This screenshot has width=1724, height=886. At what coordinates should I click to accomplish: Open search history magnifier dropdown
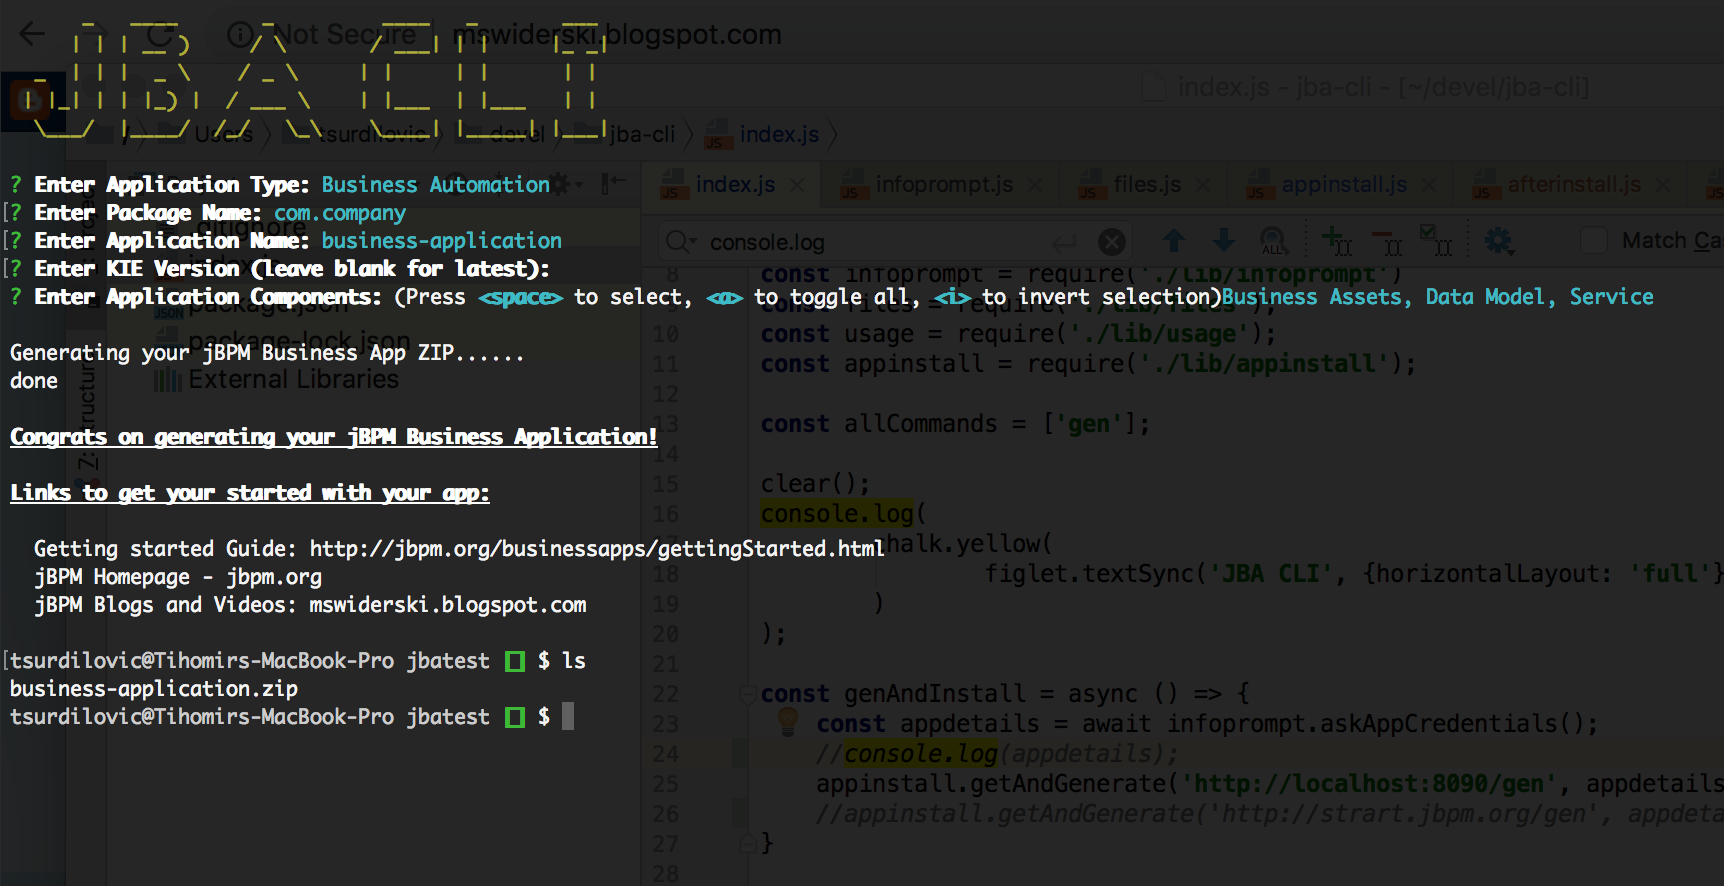[680, 242]
